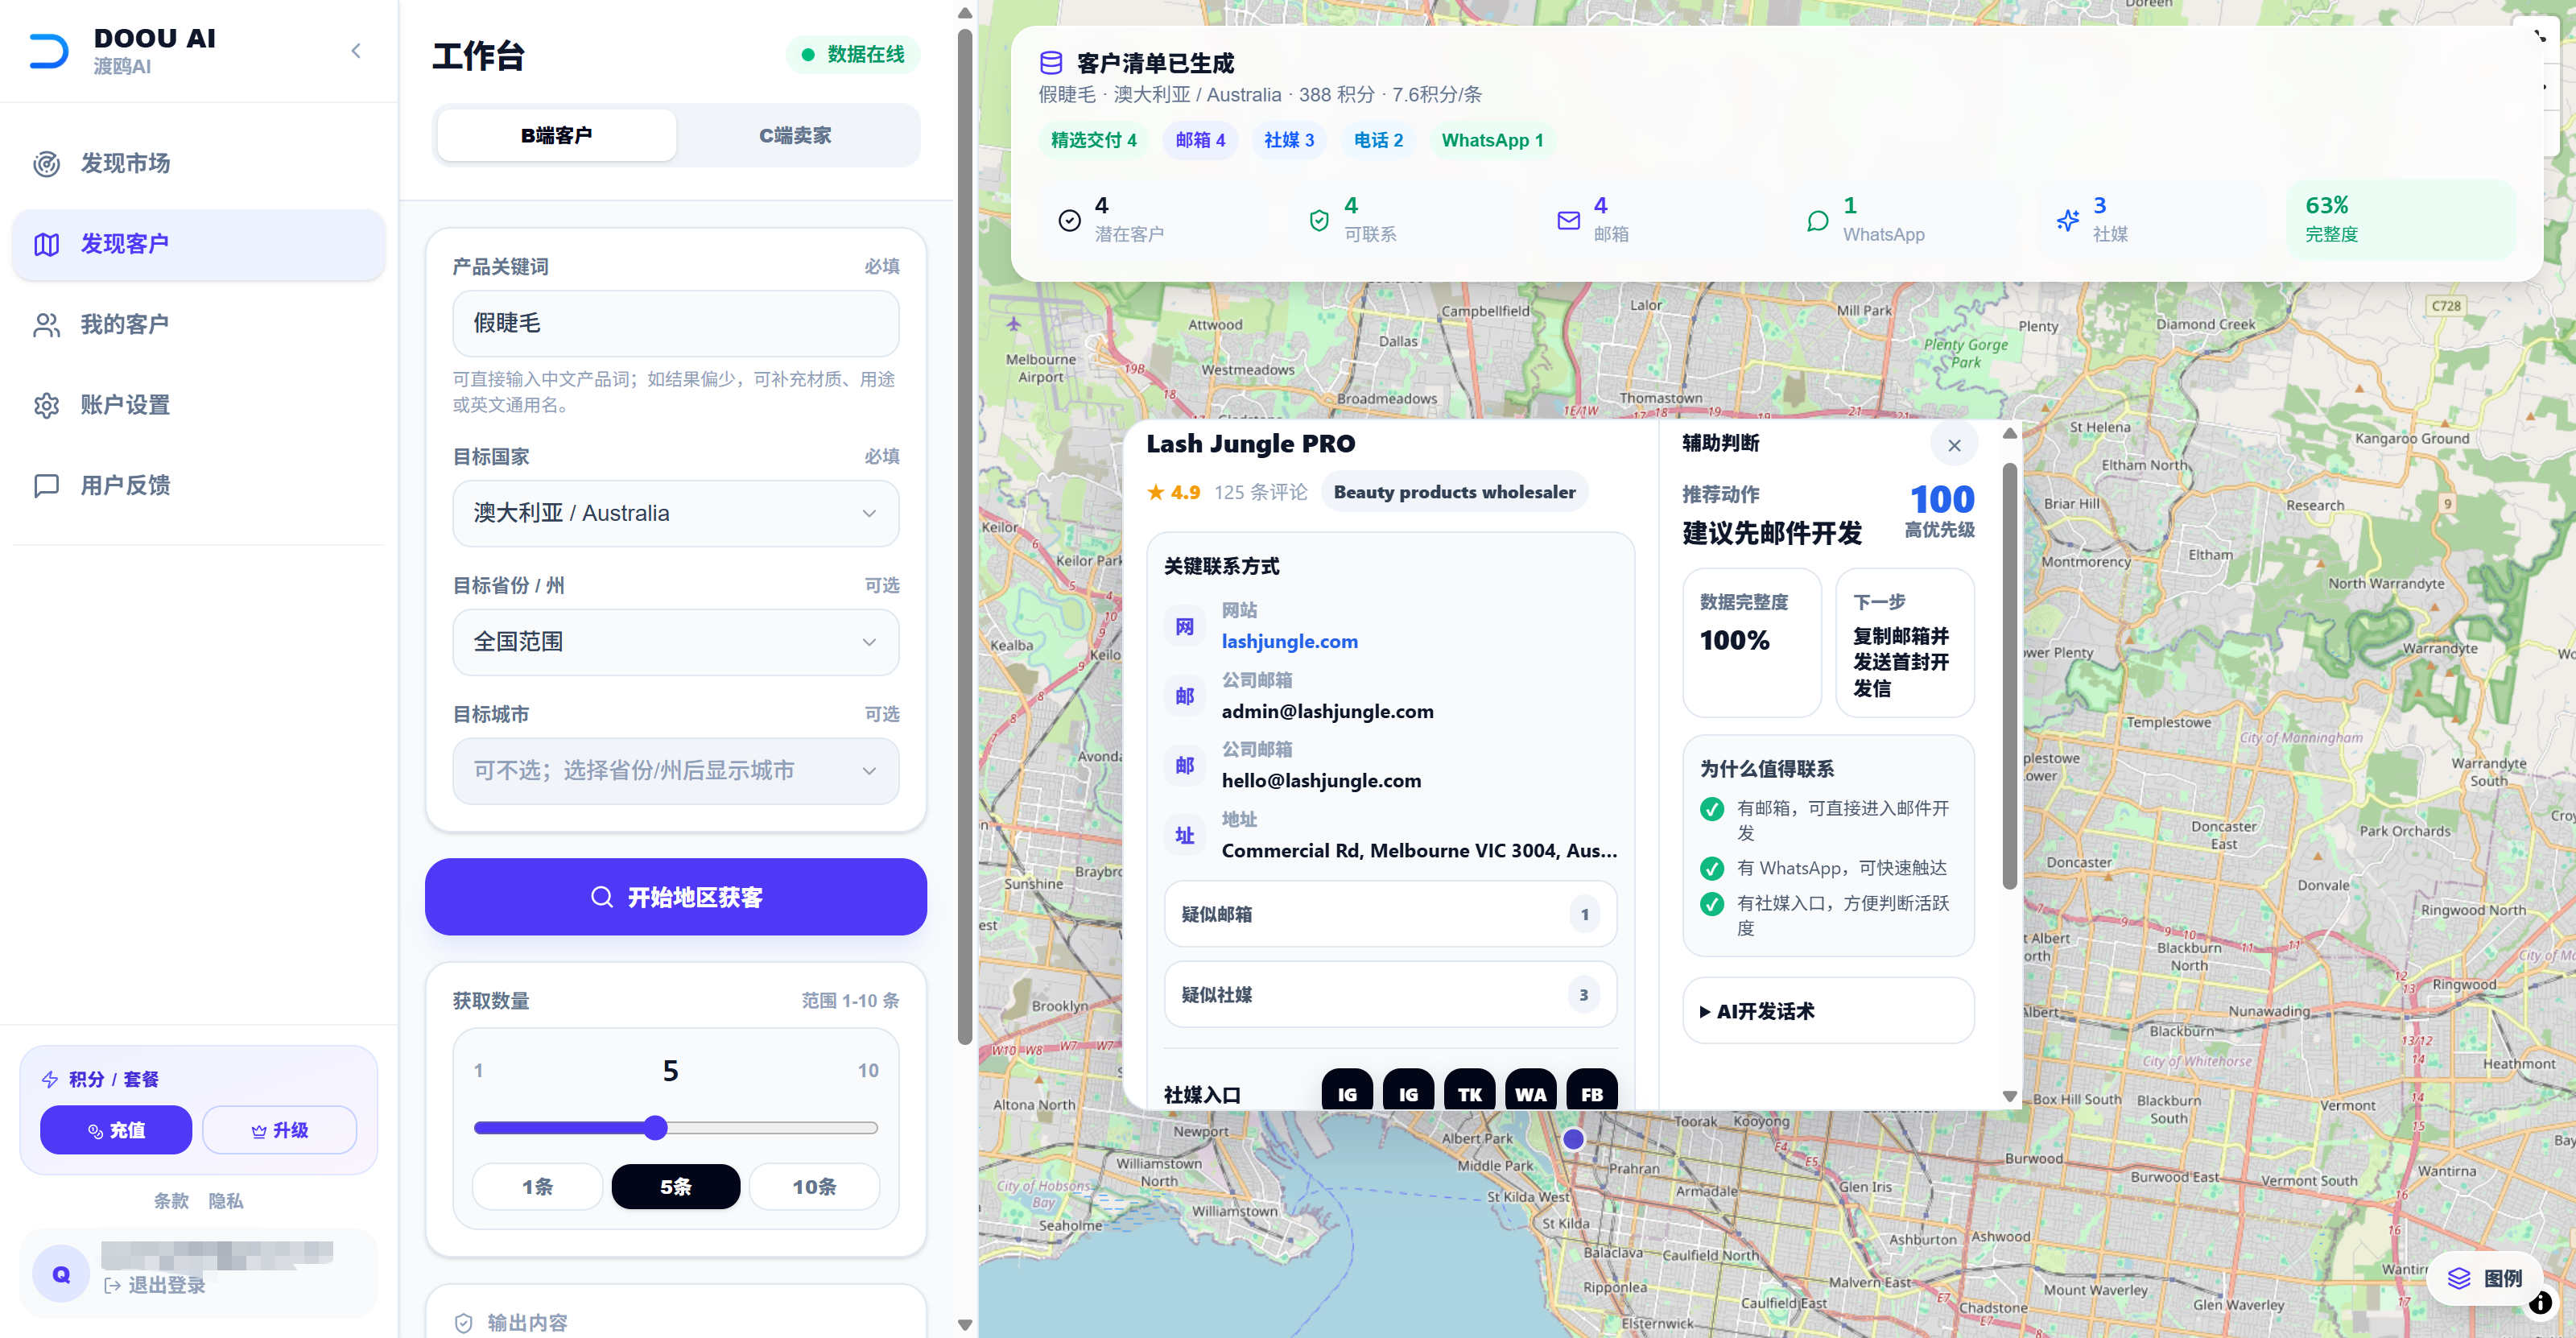Expand the 疑似邮箱 section
The image size is (2576, 1338).
point(1390,914)
